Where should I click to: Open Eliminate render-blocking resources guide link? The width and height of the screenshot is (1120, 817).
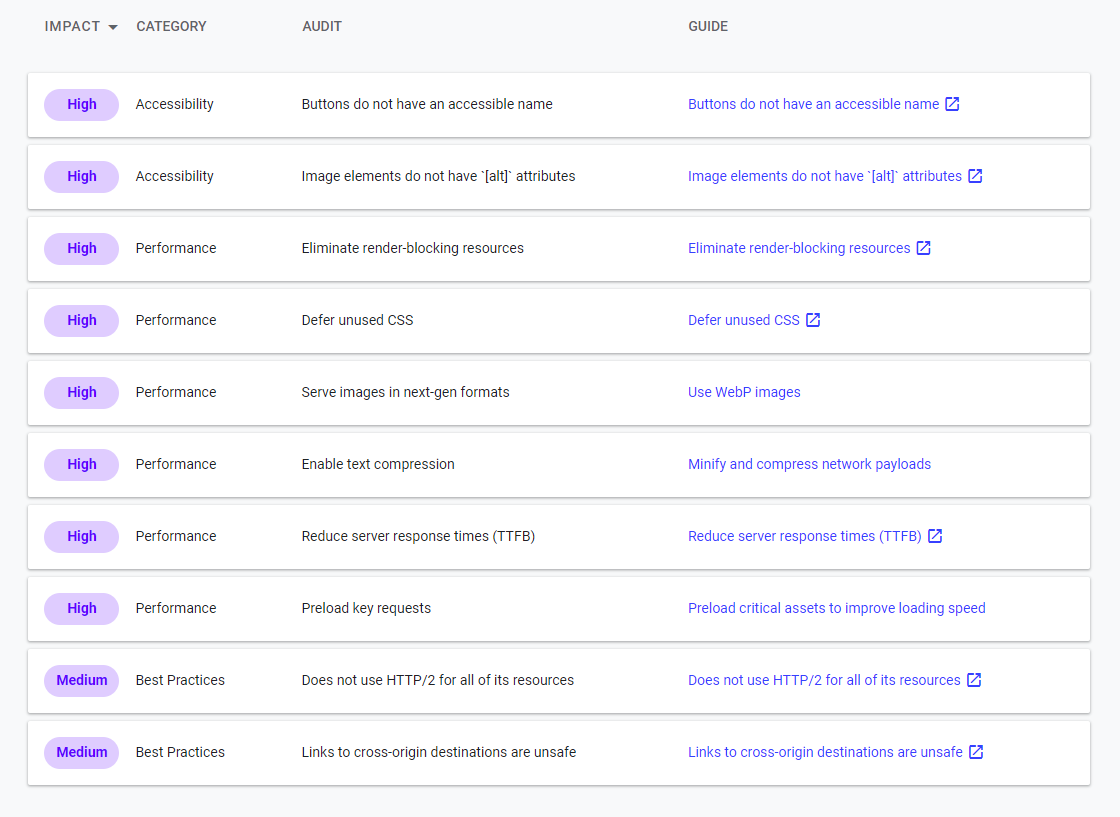[799, 248]
